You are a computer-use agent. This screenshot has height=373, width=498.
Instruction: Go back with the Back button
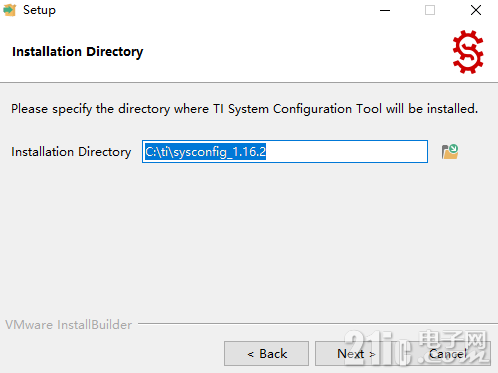(266, 353)
